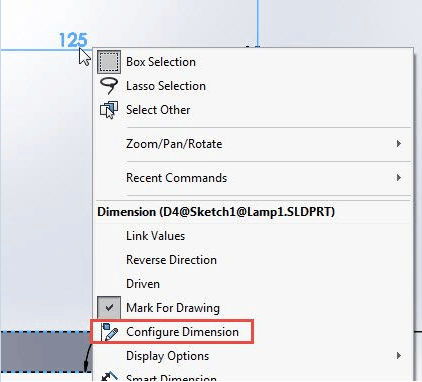This screenshot has height=382, width=422.
Task: Set the dimension as Driven
Action: 143,284
